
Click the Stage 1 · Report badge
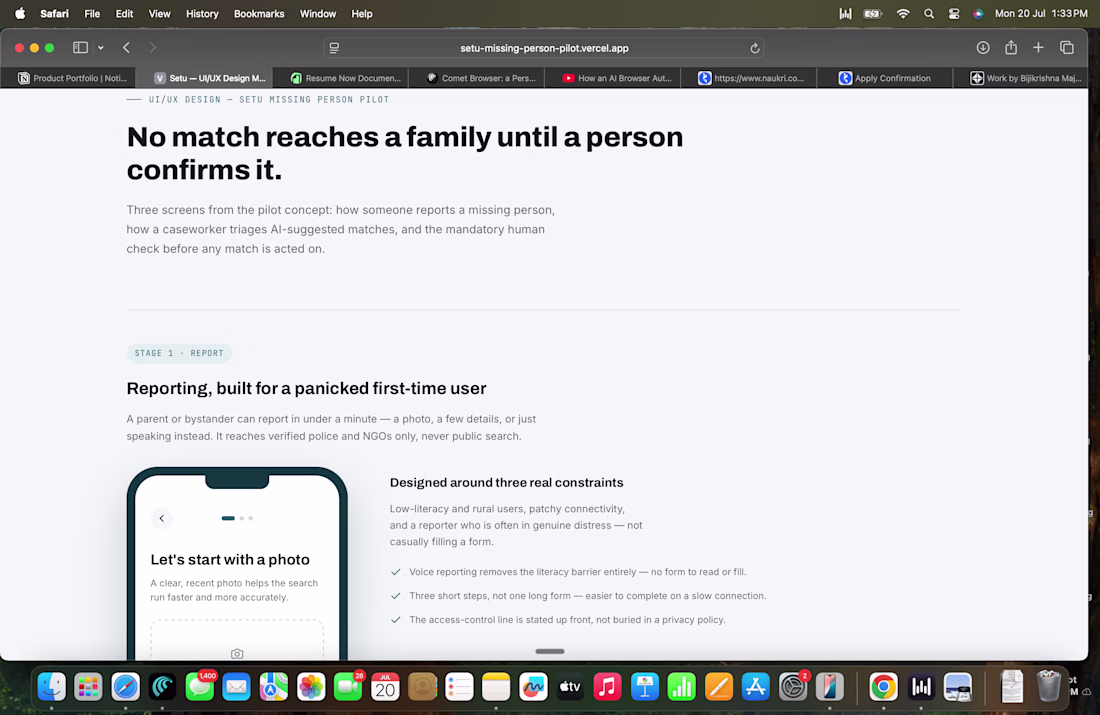179,353
